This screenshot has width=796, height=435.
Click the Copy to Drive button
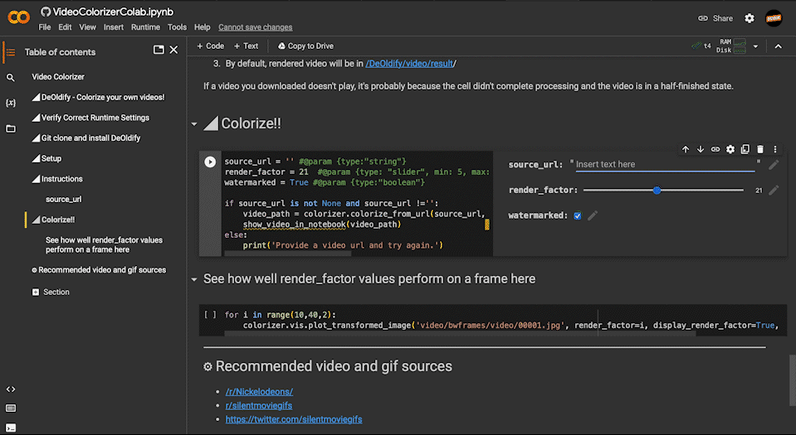click(x=304, y=46)
